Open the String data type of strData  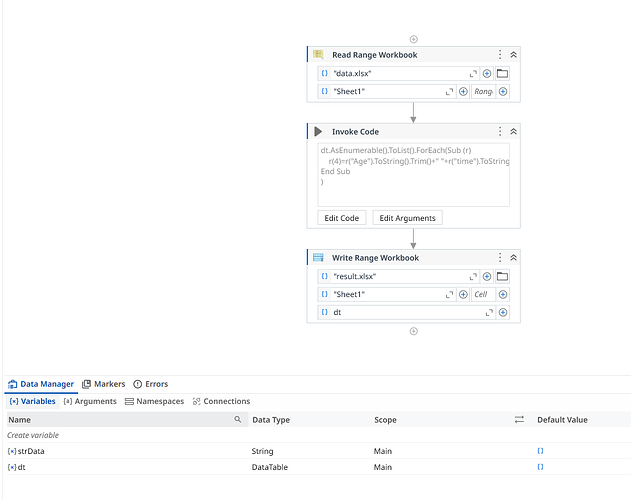pos(262,451)
